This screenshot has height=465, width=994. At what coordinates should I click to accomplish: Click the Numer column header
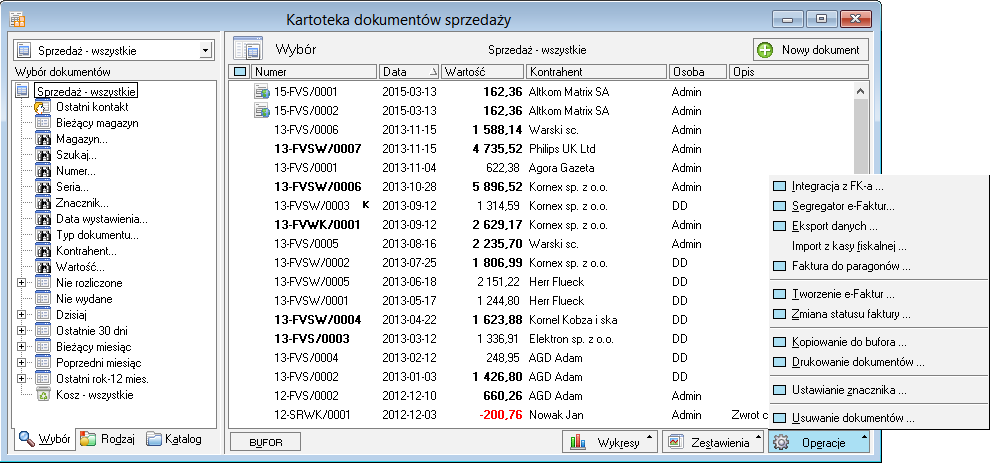(x=315, y=72)
